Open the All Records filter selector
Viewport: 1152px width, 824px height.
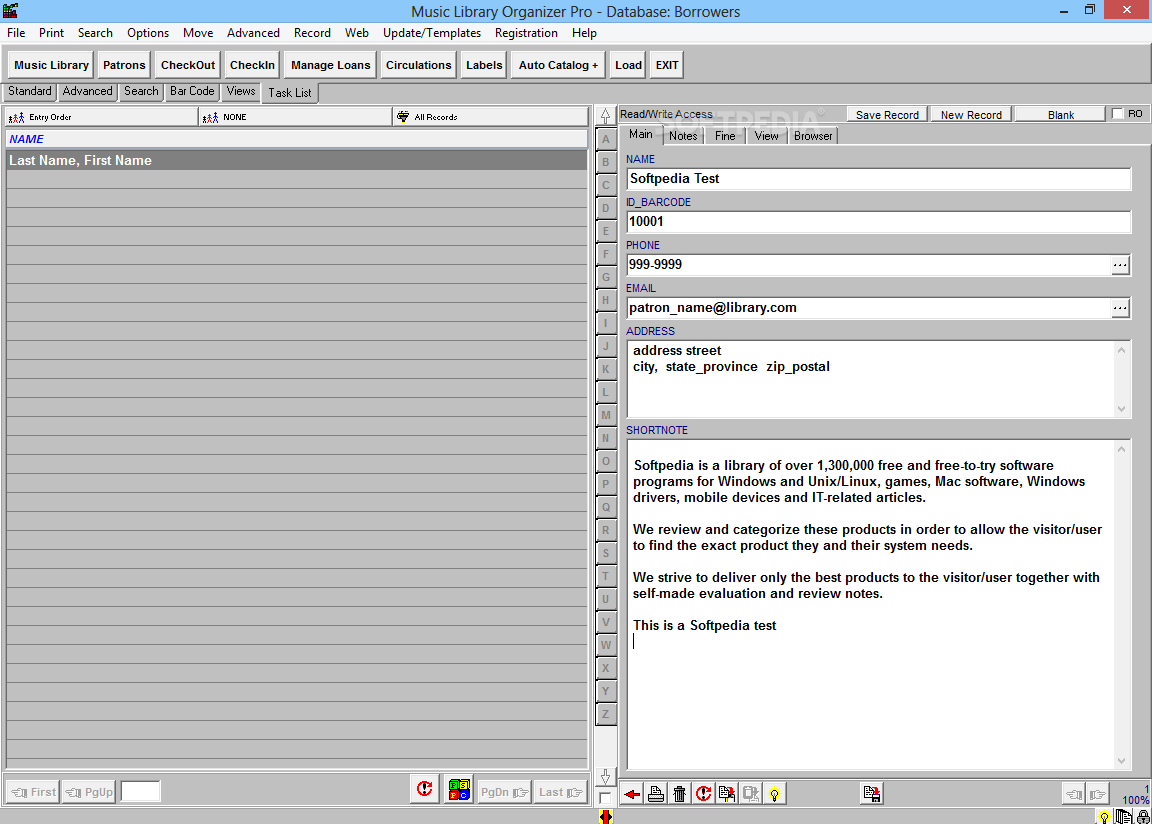[x=491, y=117]
